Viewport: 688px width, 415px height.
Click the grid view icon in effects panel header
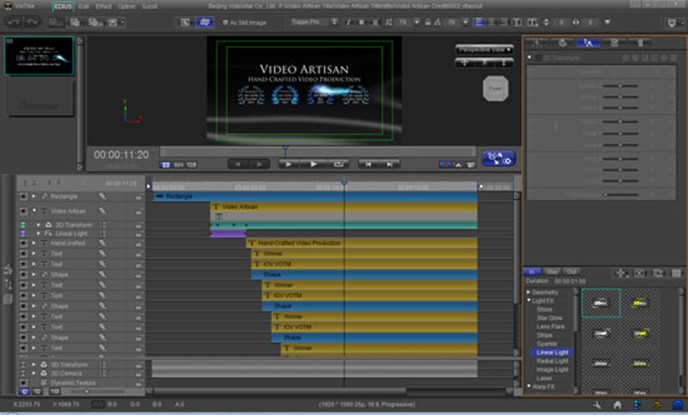click(x=677, y=273)
